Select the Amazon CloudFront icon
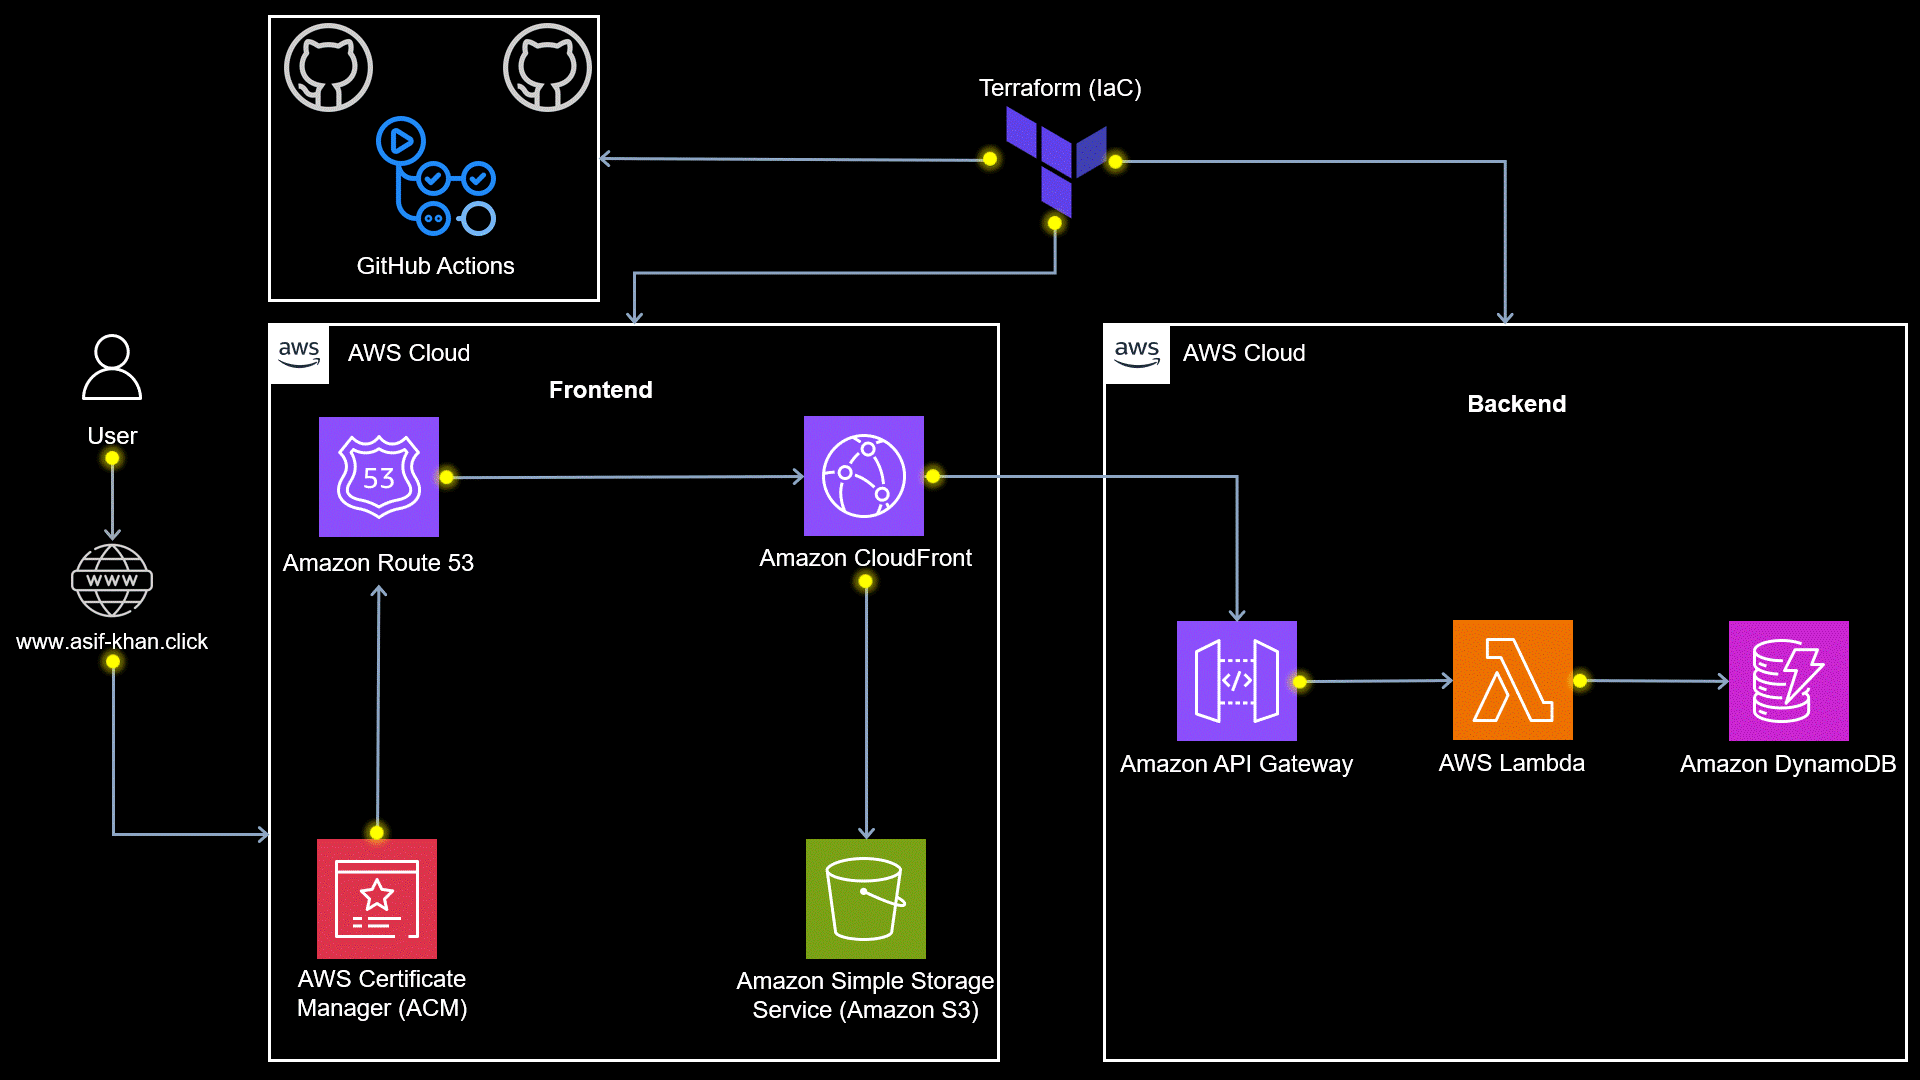Screen dimensions: 1920x1080 point(863,476)
